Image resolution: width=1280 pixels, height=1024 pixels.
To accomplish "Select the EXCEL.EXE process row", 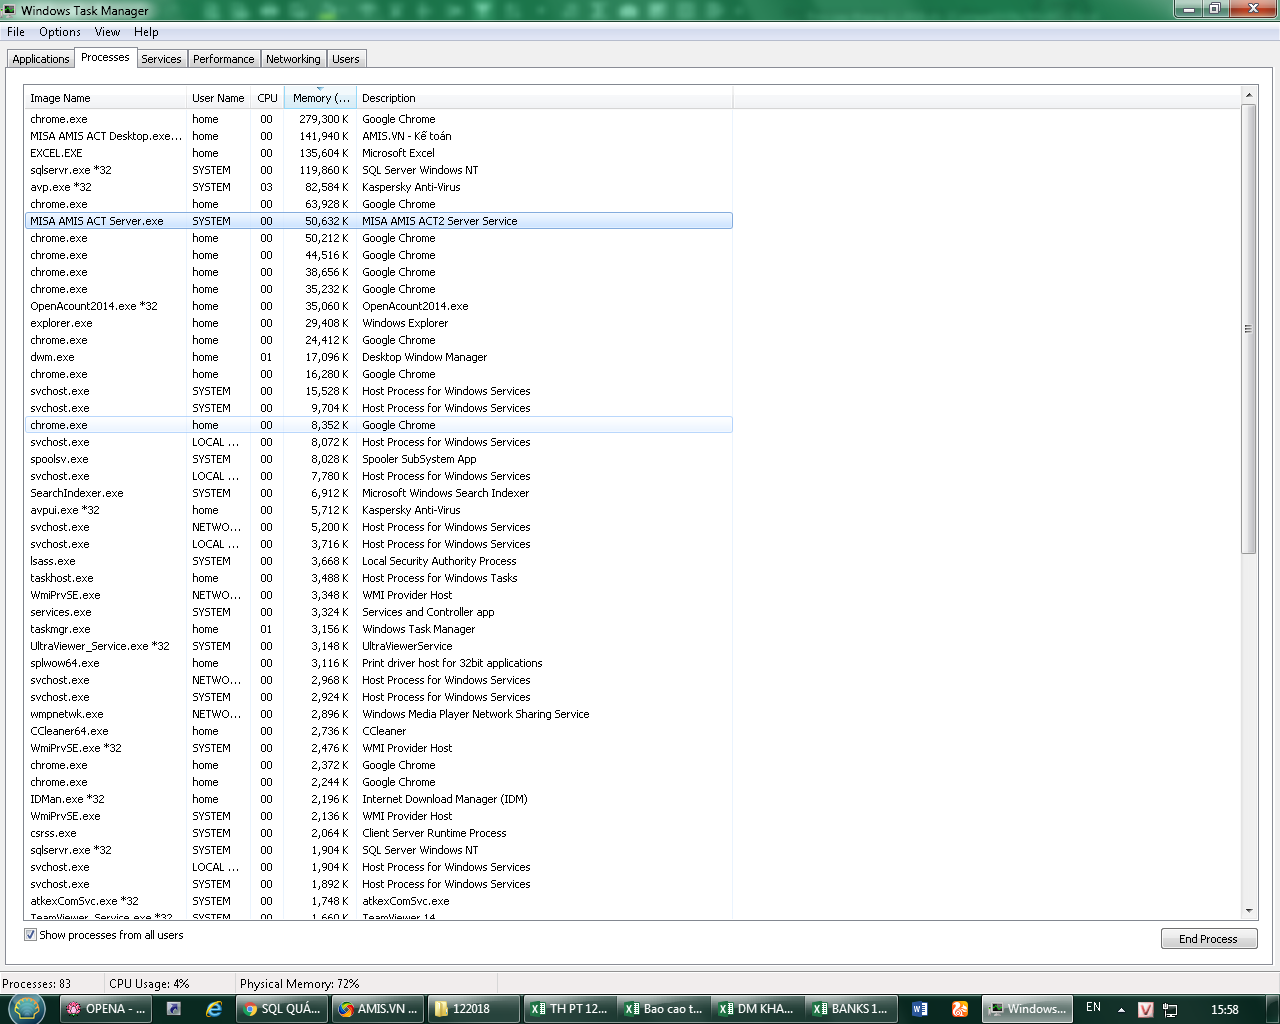I will click(x=379, y=153).
